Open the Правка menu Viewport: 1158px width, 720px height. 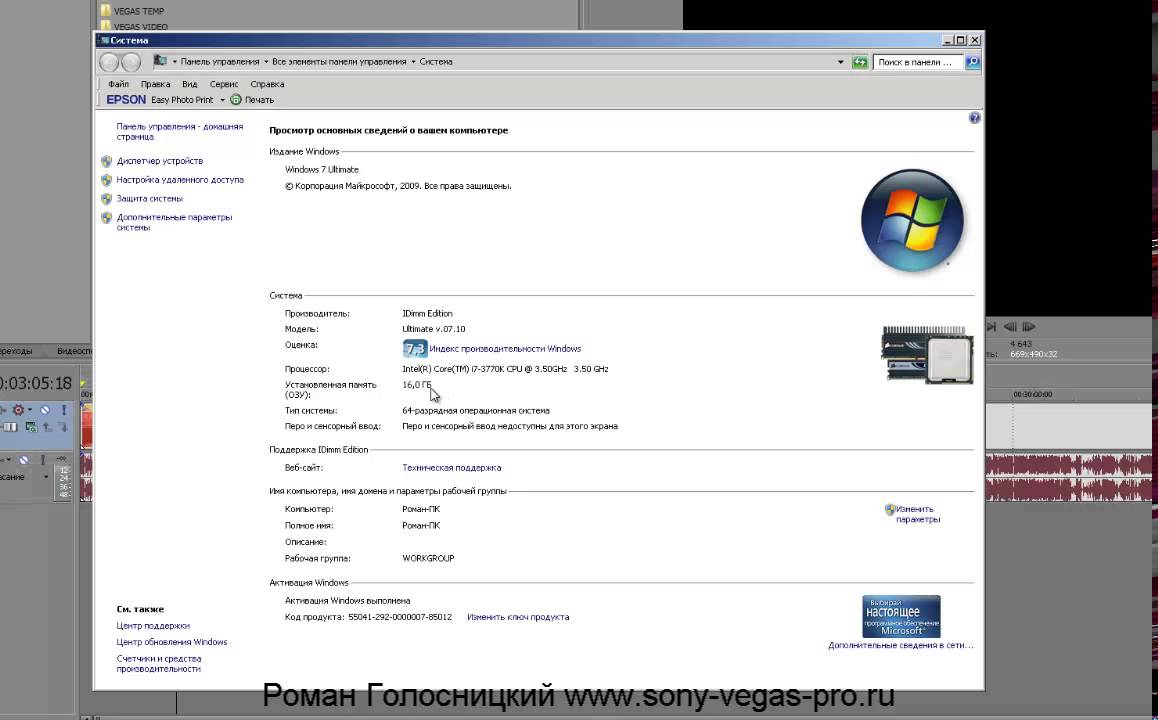click(x=155, y=84)
